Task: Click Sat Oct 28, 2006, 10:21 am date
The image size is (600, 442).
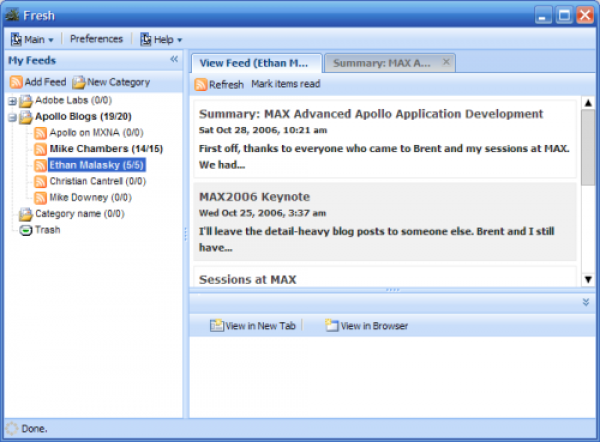Action: pos(263,130)
